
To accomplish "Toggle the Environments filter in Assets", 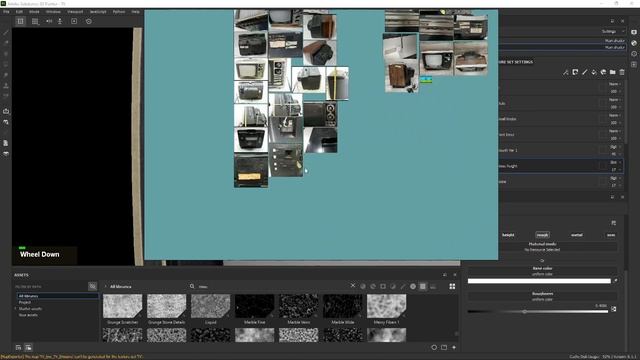I will tap(433, 287).
